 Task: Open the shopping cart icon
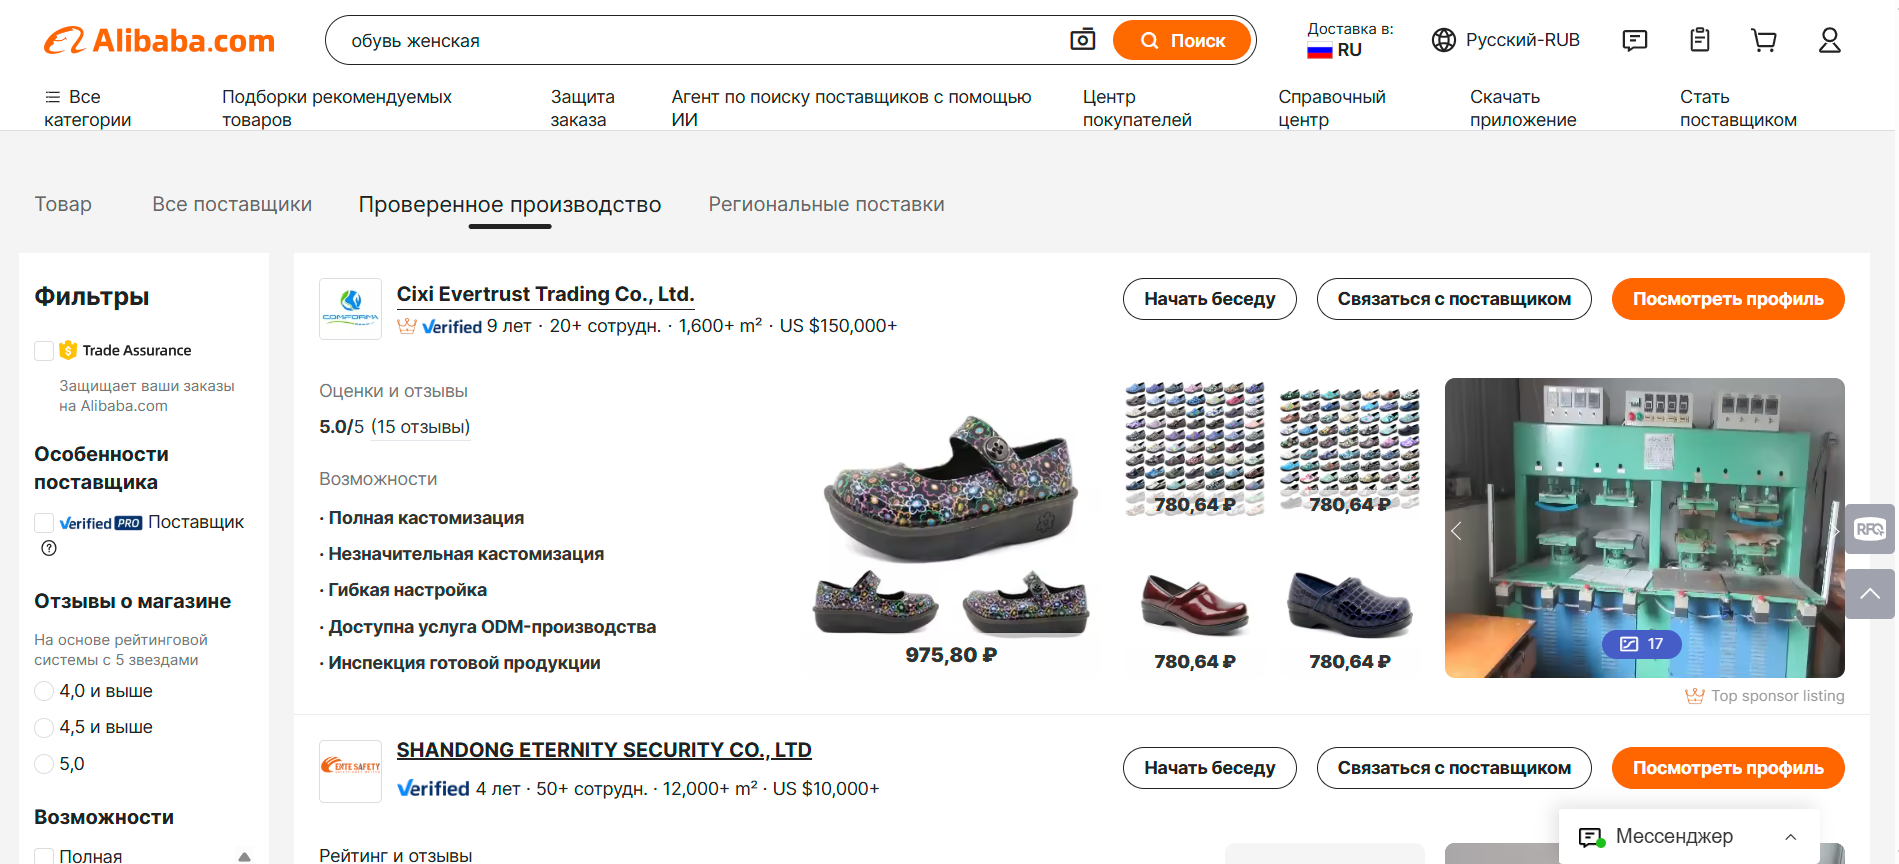[x=1764, y=40]
